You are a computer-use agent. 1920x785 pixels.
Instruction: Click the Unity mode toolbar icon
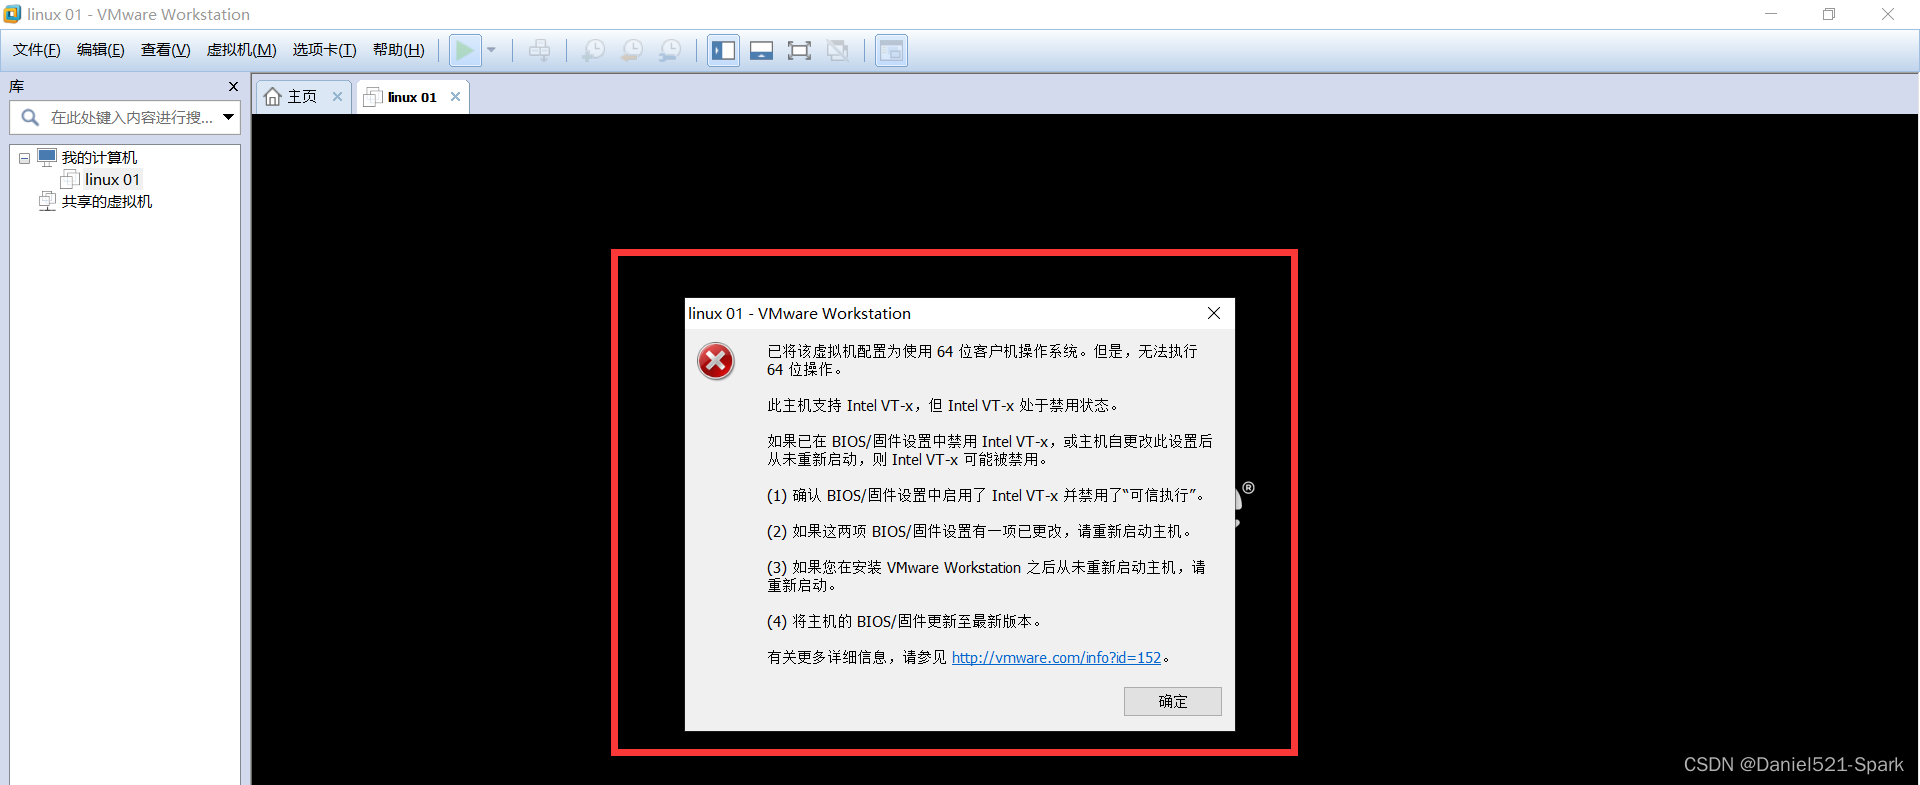click(838, 50)
